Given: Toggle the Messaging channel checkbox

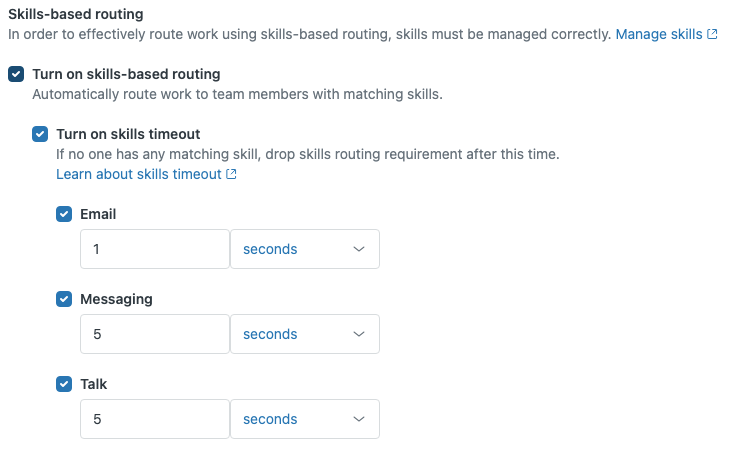Looking at the screenshot, I should [64, 299].
